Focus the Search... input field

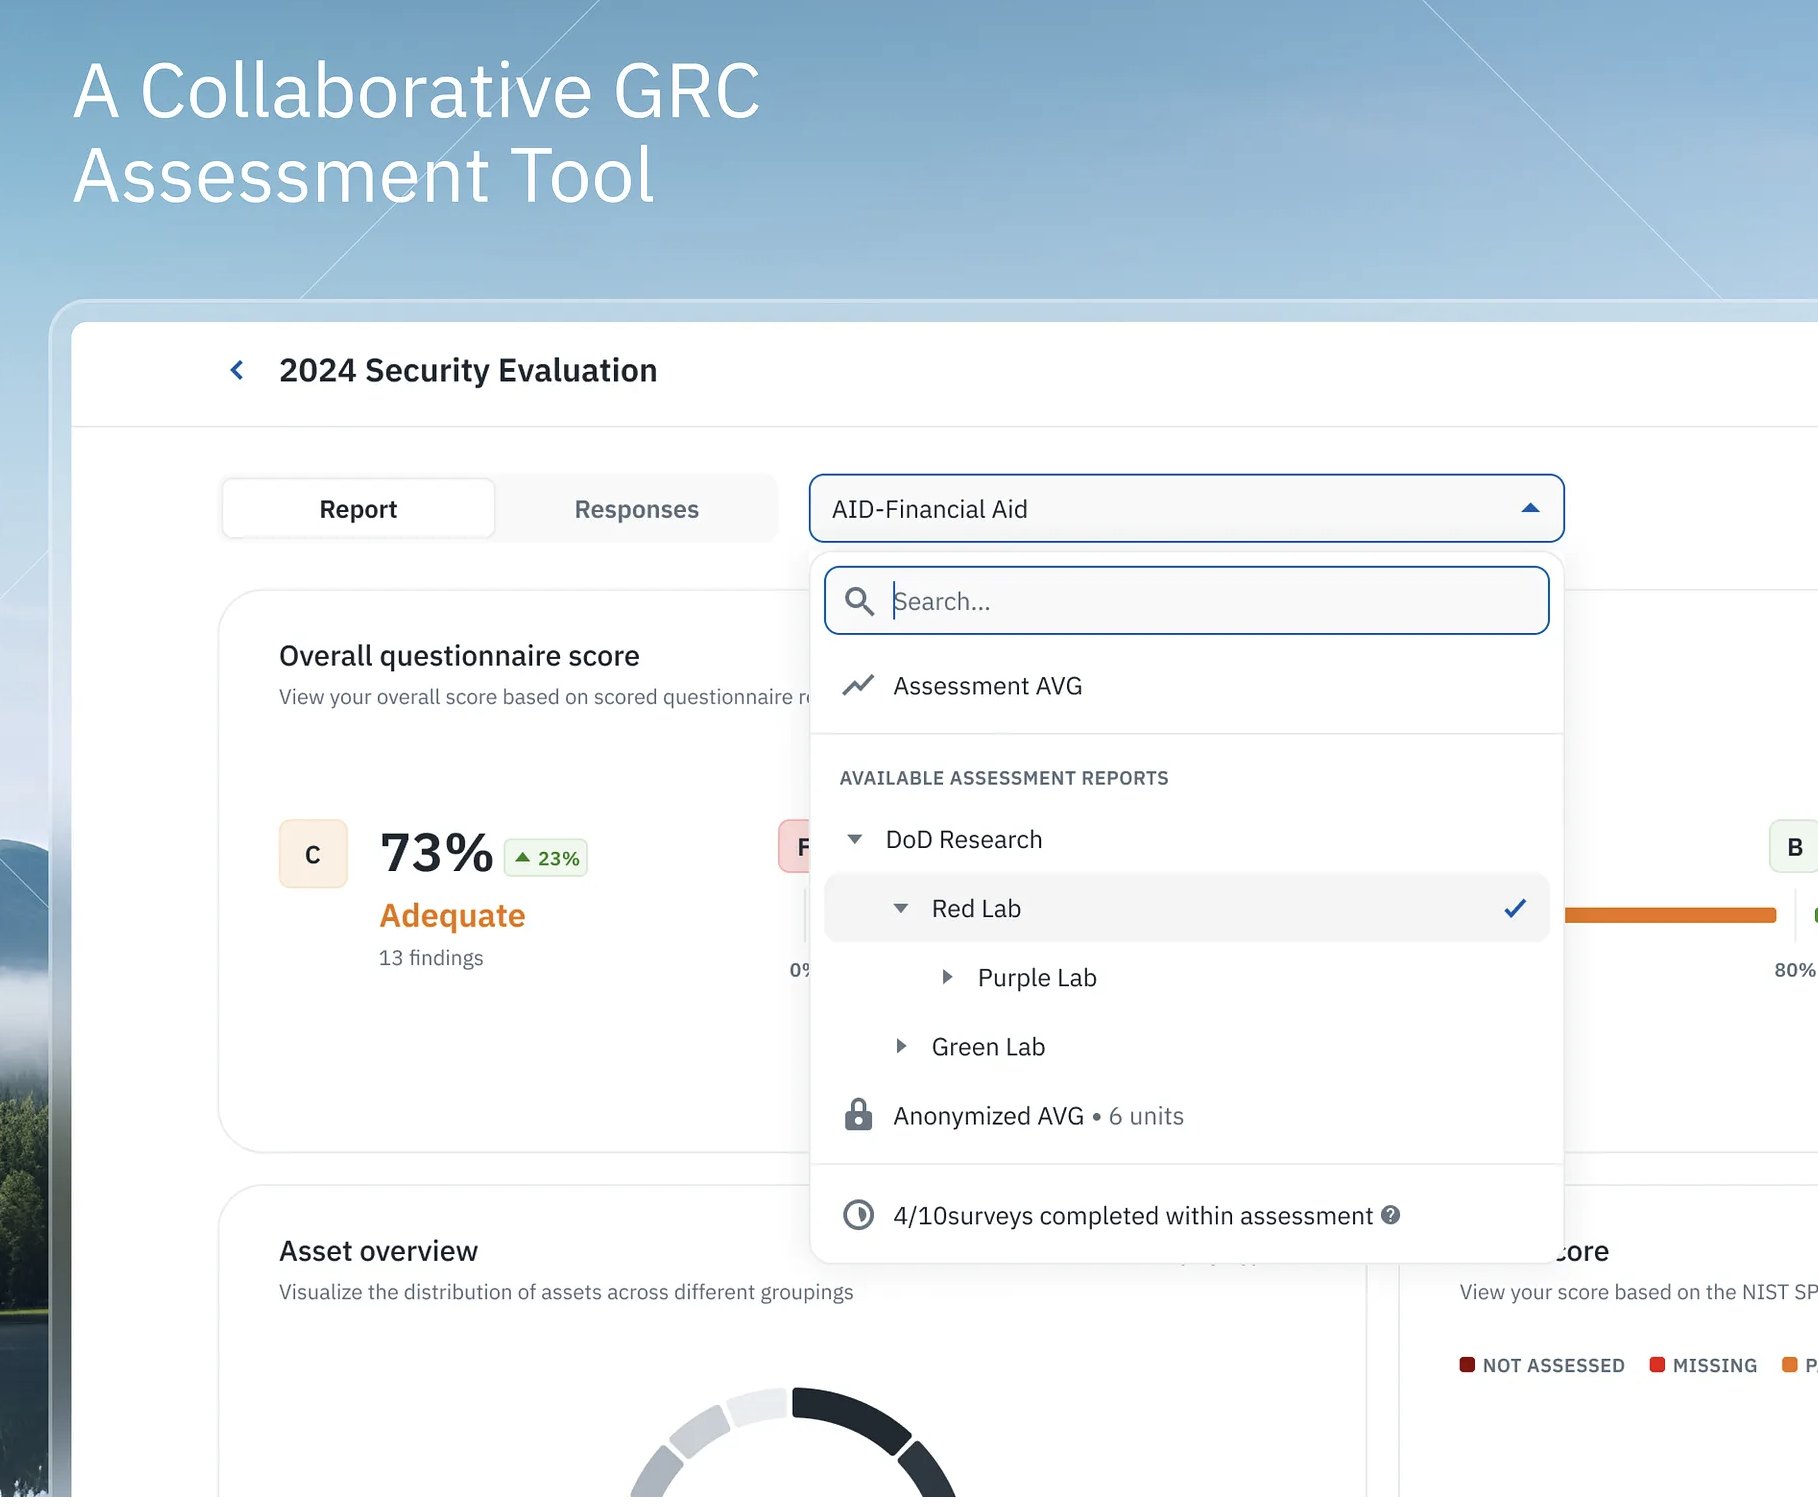point(1186,601)
